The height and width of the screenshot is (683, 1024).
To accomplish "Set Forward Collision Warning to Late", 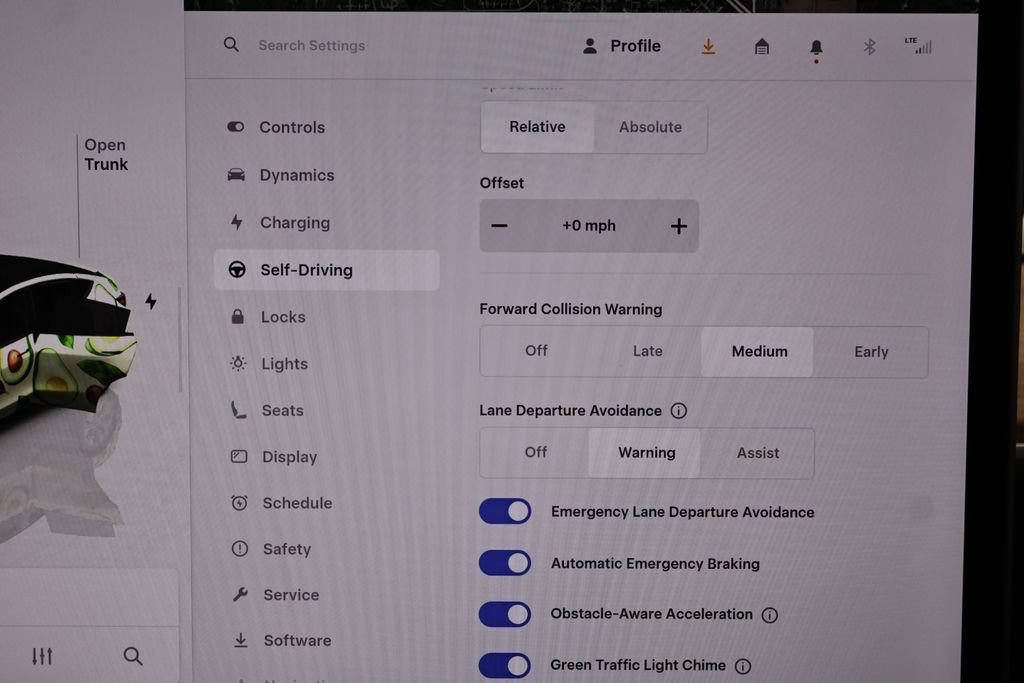I will (647, 351).
